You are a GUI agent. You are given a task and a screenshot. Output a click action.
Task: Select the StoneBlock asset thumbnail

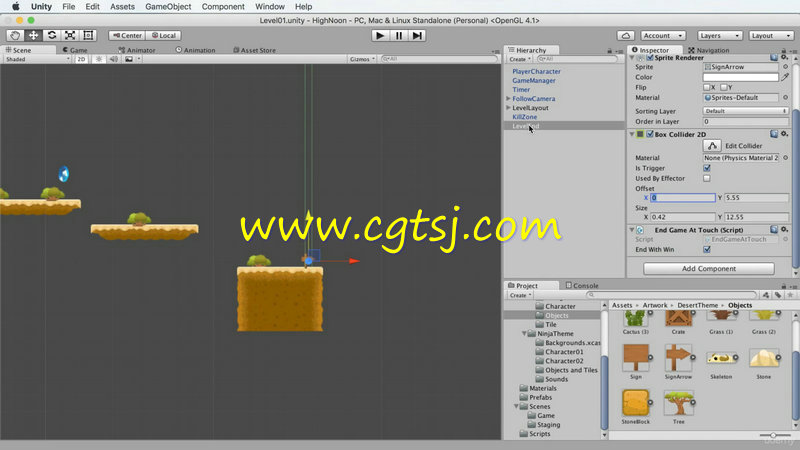click(636, 403)
